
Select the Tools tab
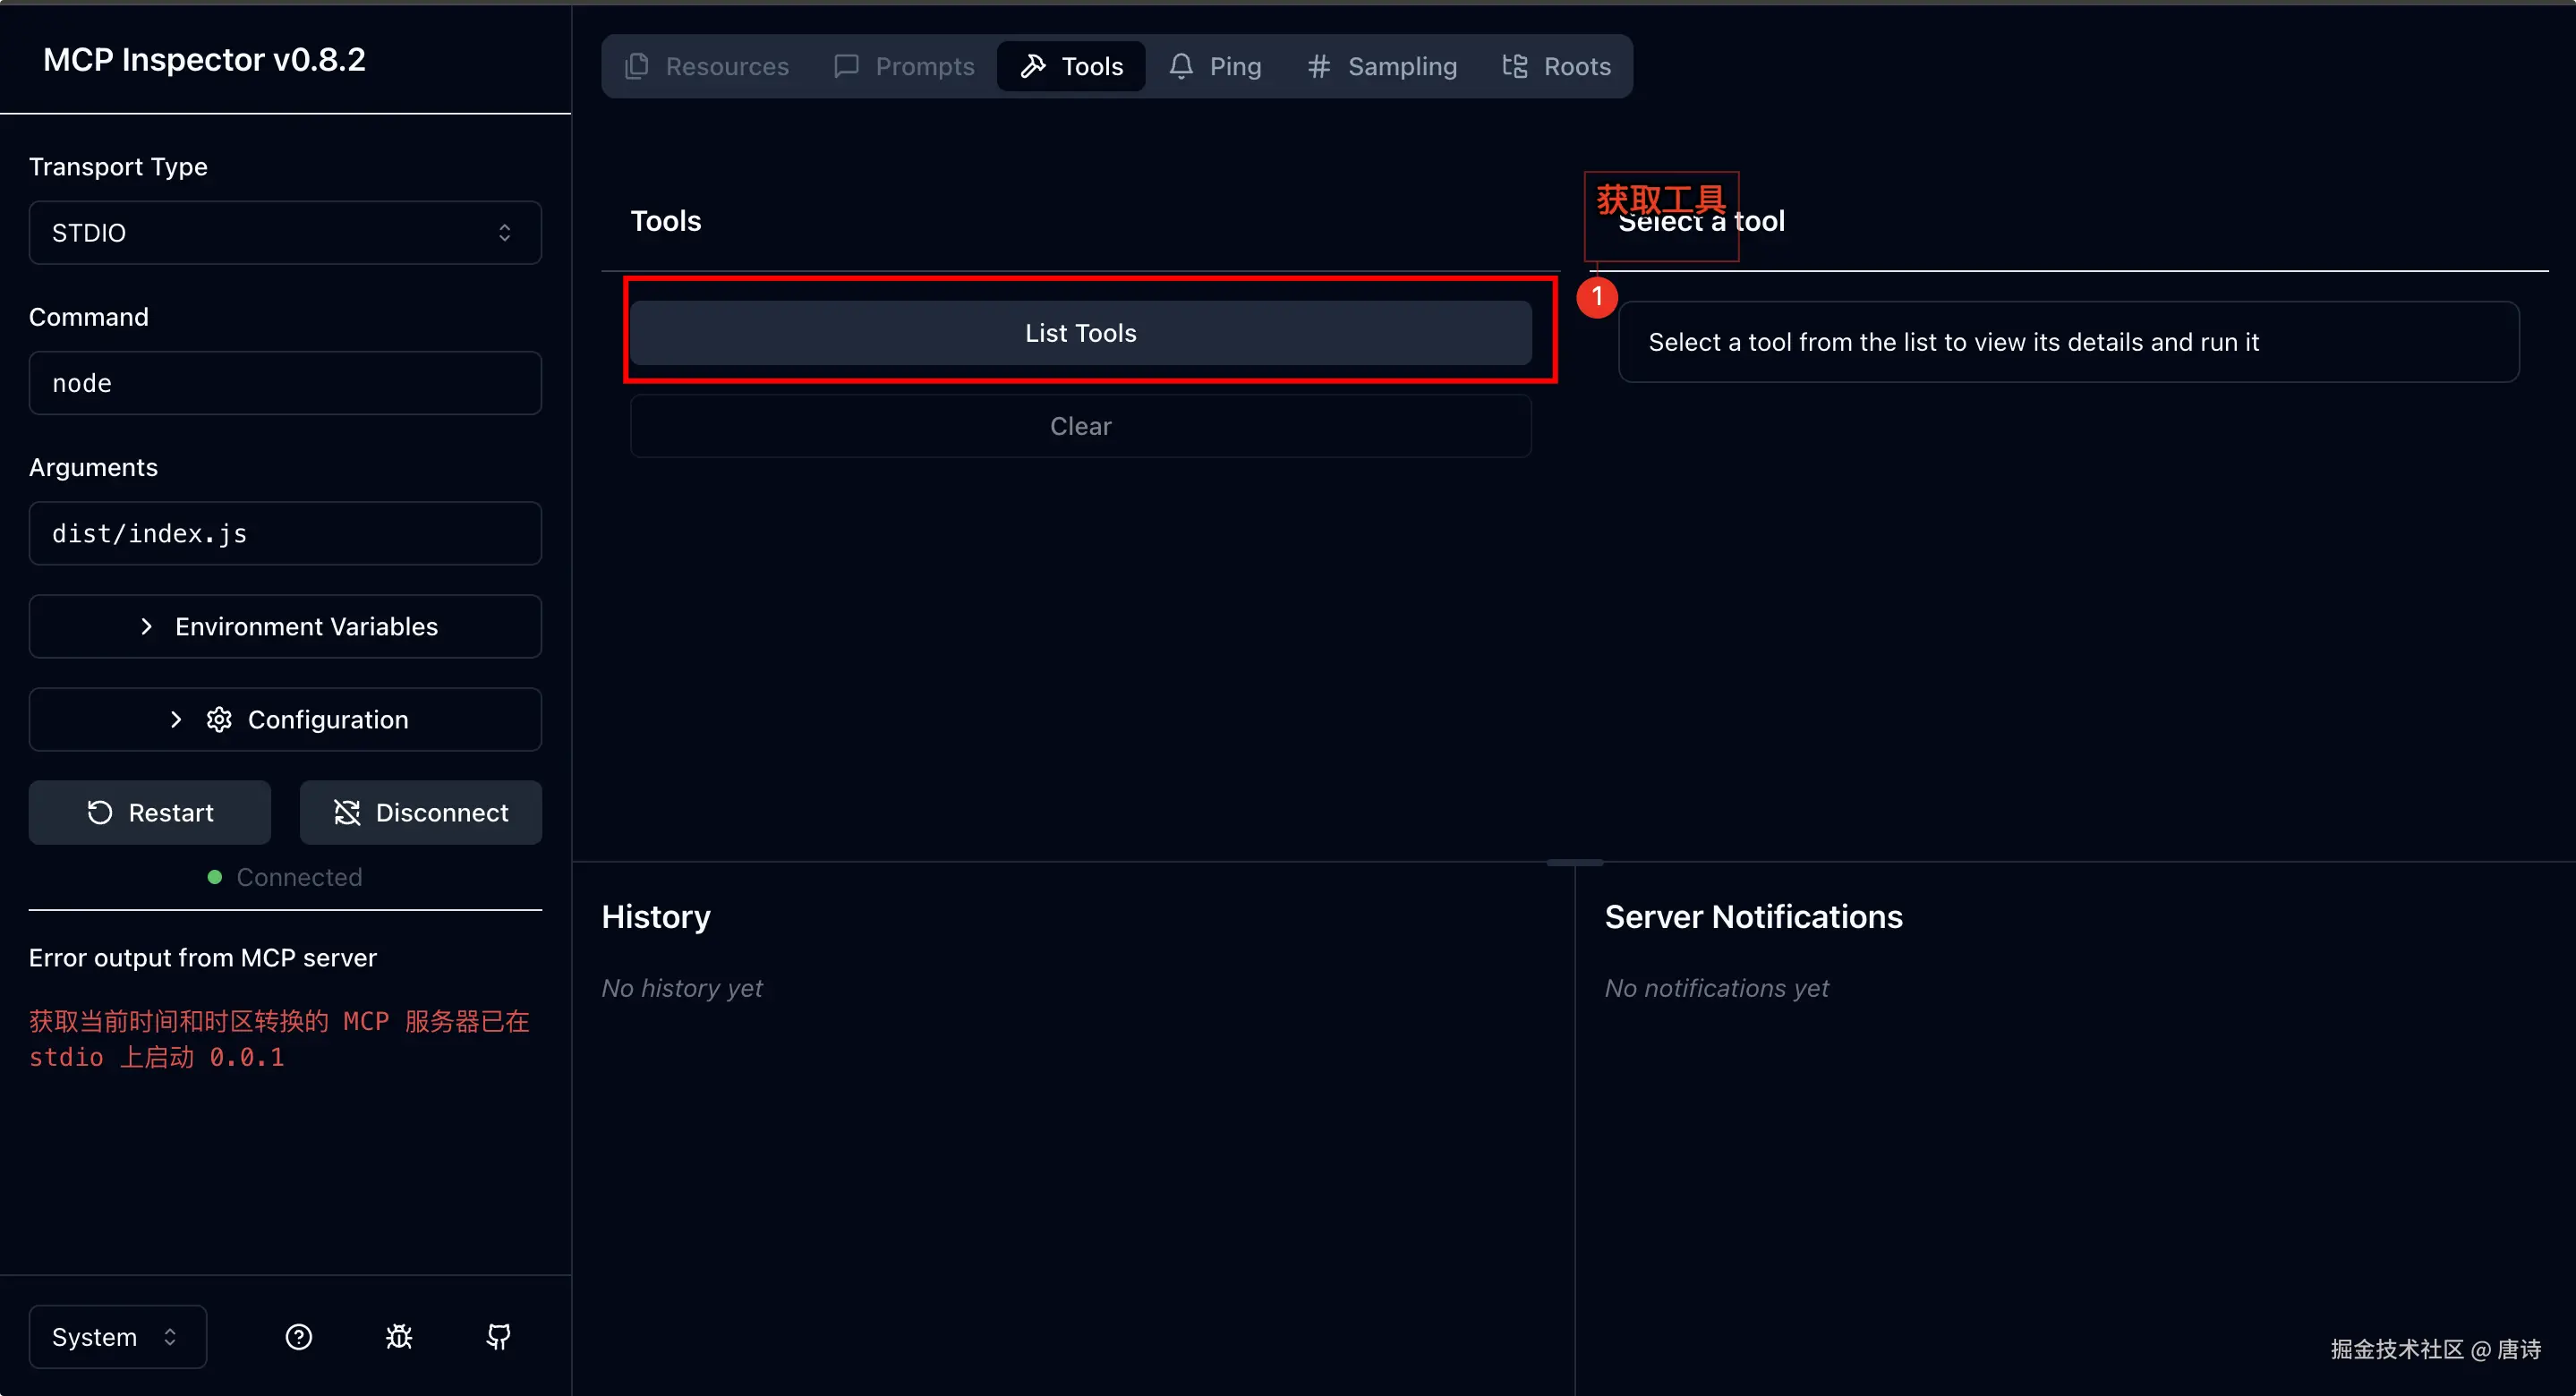1071,66
